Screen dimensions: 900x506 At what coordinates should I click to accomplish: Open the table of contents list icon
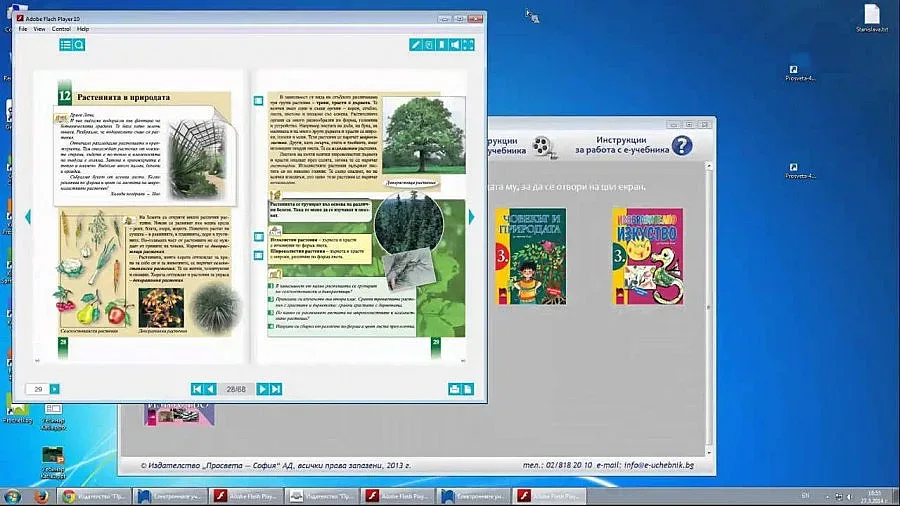point(66,44)
